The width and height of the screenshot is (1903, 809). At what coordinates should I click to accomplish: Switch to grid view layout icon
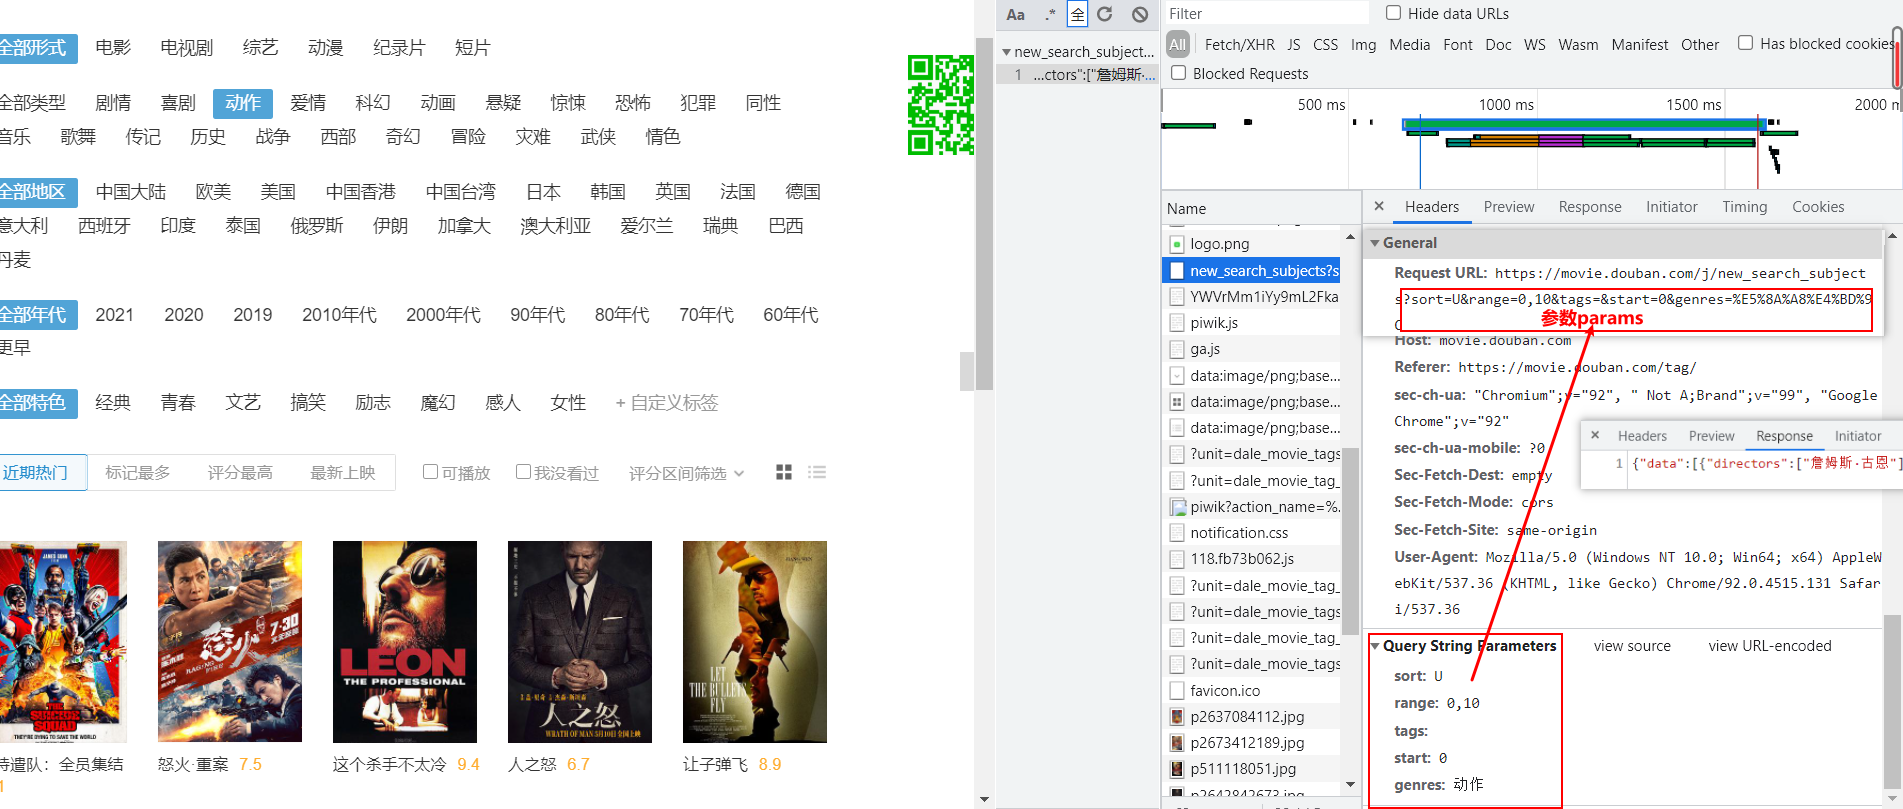784,472
